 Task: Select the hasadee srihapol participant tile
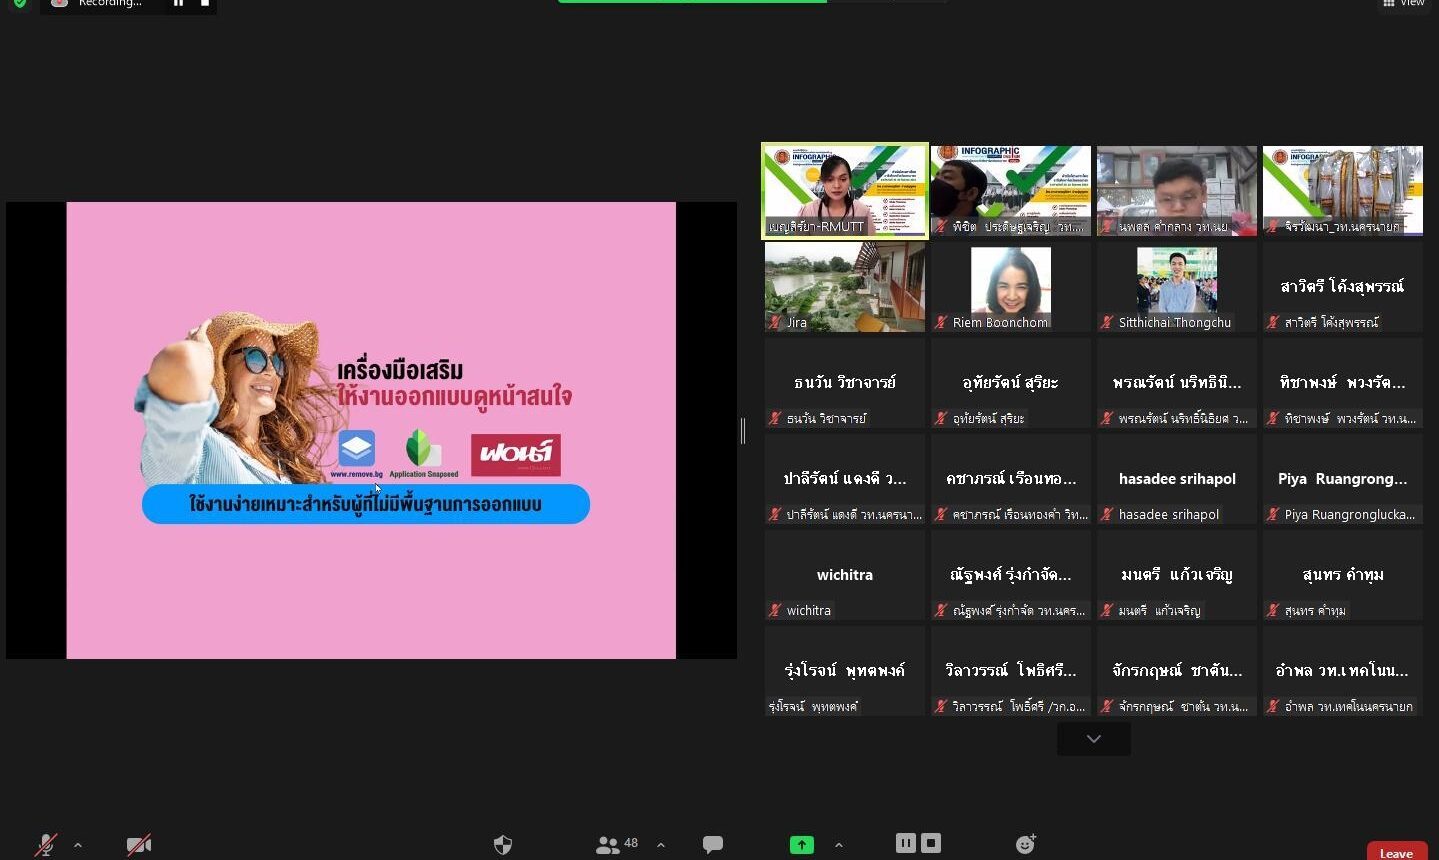coord(1177,479)
